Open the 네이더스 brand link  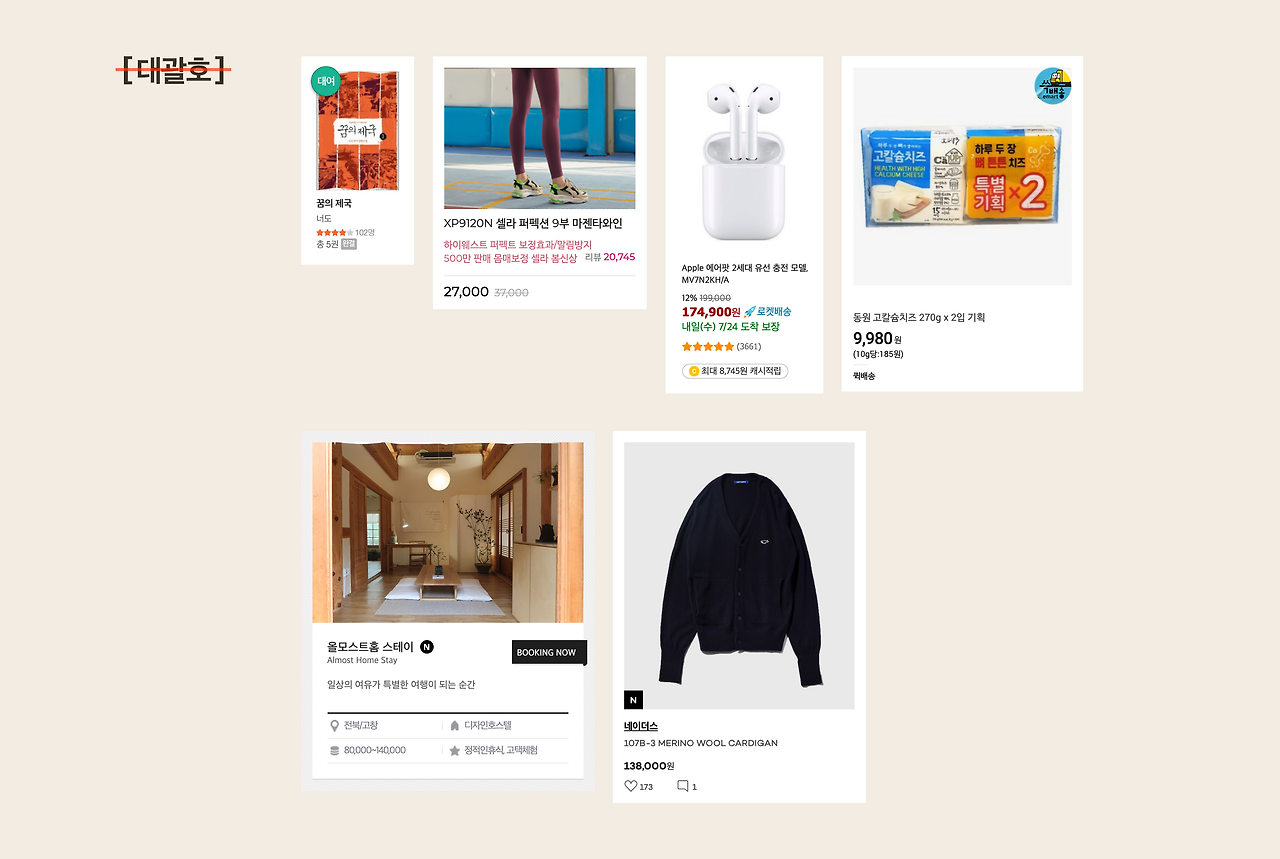click(641, 726)
